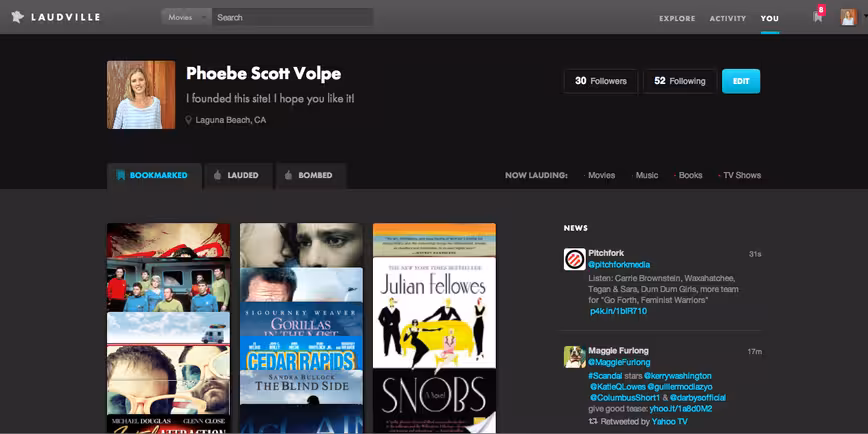Click the Pitchfork avatar icon in News
The width and height of the screenshot is (868, 434).
(575, 259)
